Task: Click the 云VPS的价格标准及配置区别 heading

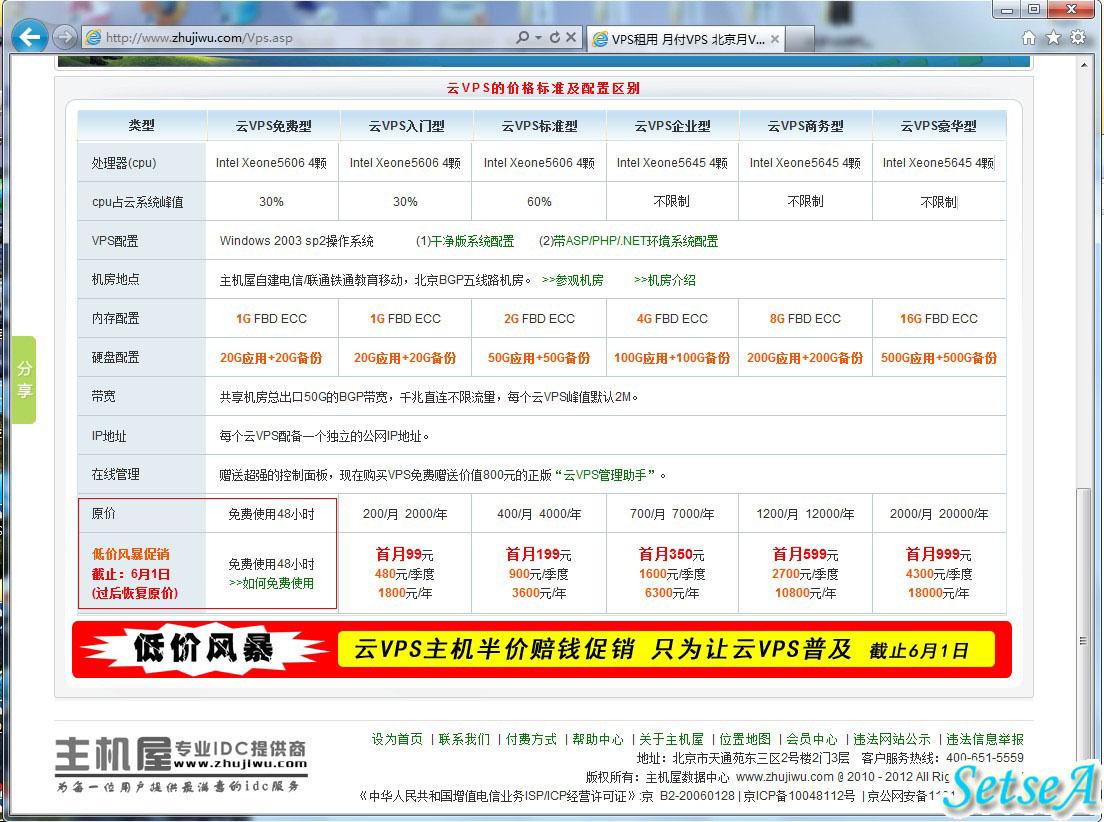Action: point(543,88)
